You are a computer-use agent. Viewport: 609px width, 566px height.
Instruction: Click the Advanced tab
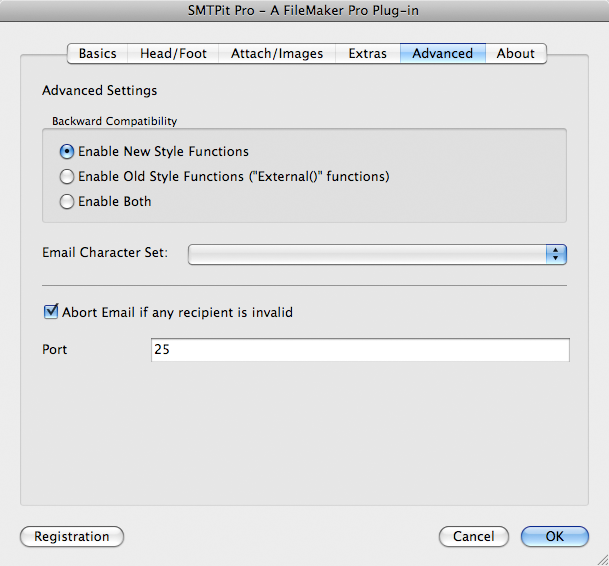point(443,53)
